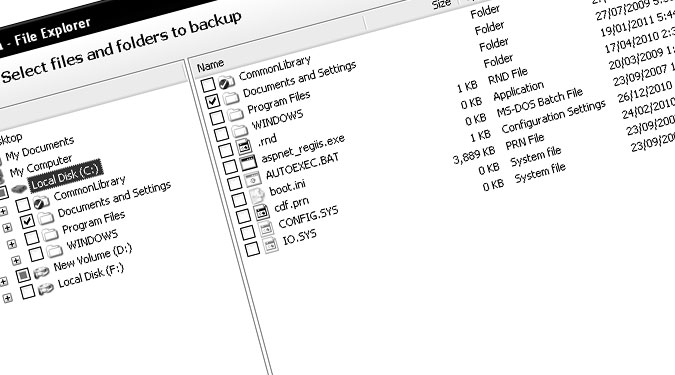Select the WINDOWS label in the folder tree
This screenshot has height=375, width=675.
point(92,240)
